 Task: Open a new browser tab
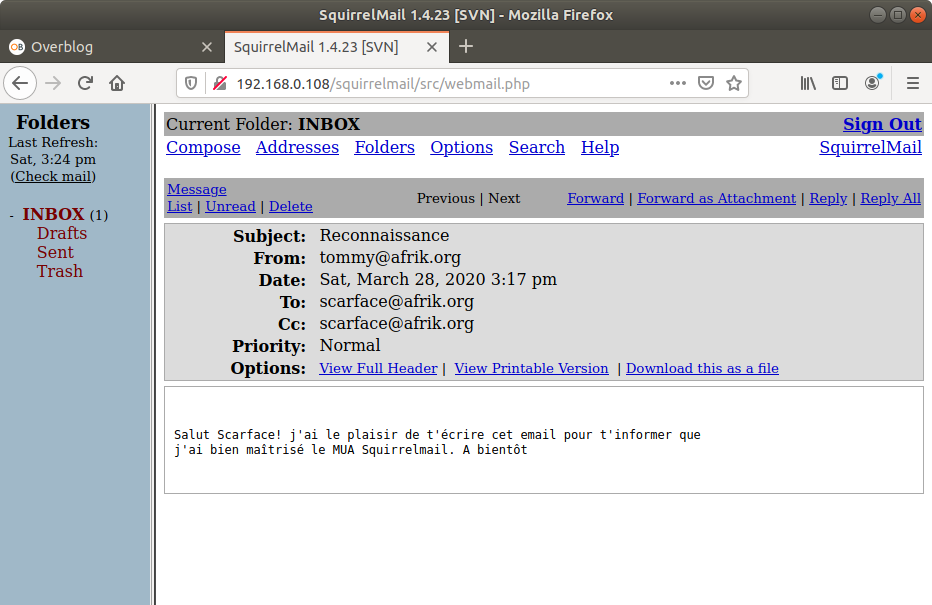click(x=466, y=46)
